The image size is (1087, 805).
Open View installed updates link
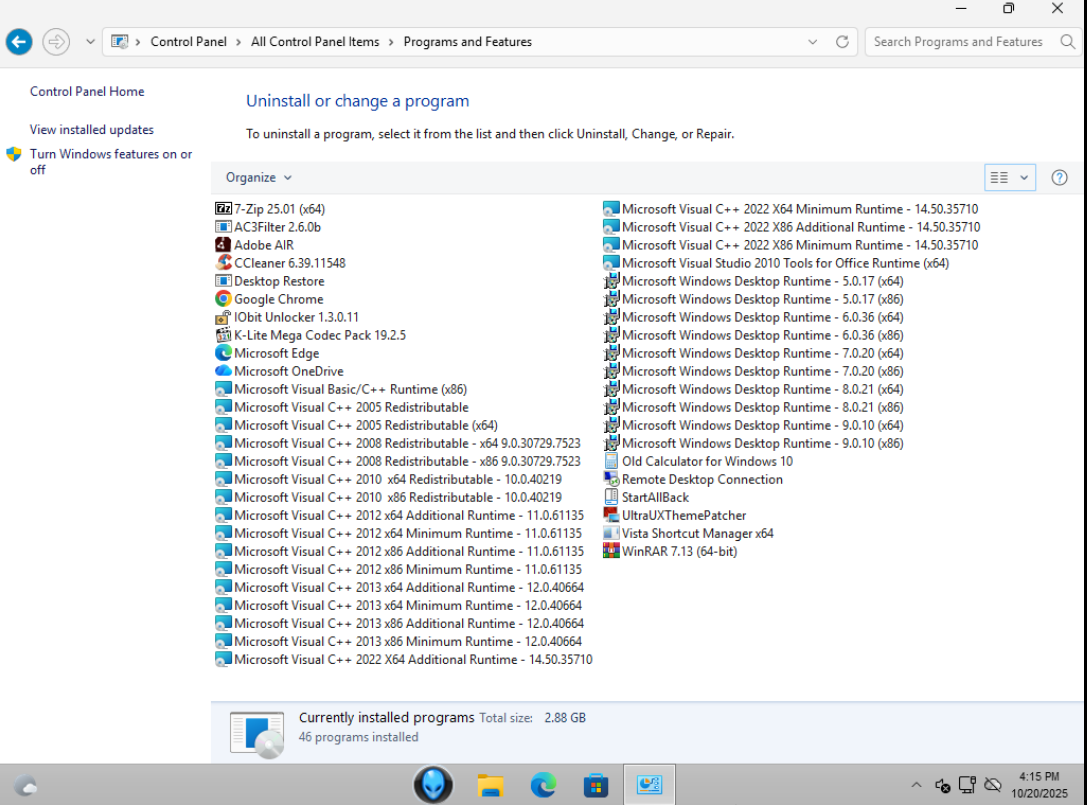tap(92, 130)
